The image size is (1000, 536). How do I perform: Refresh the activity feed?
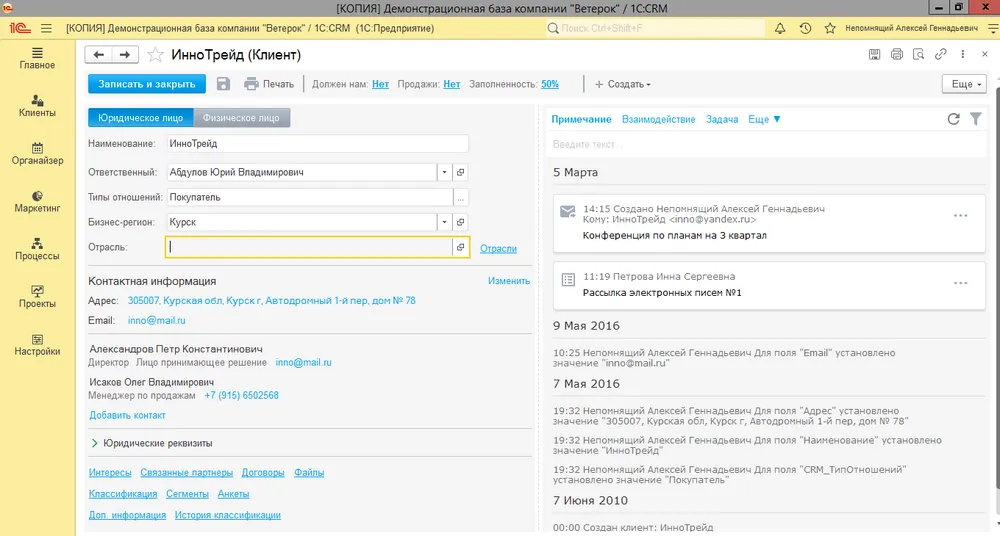coord(953,119)
